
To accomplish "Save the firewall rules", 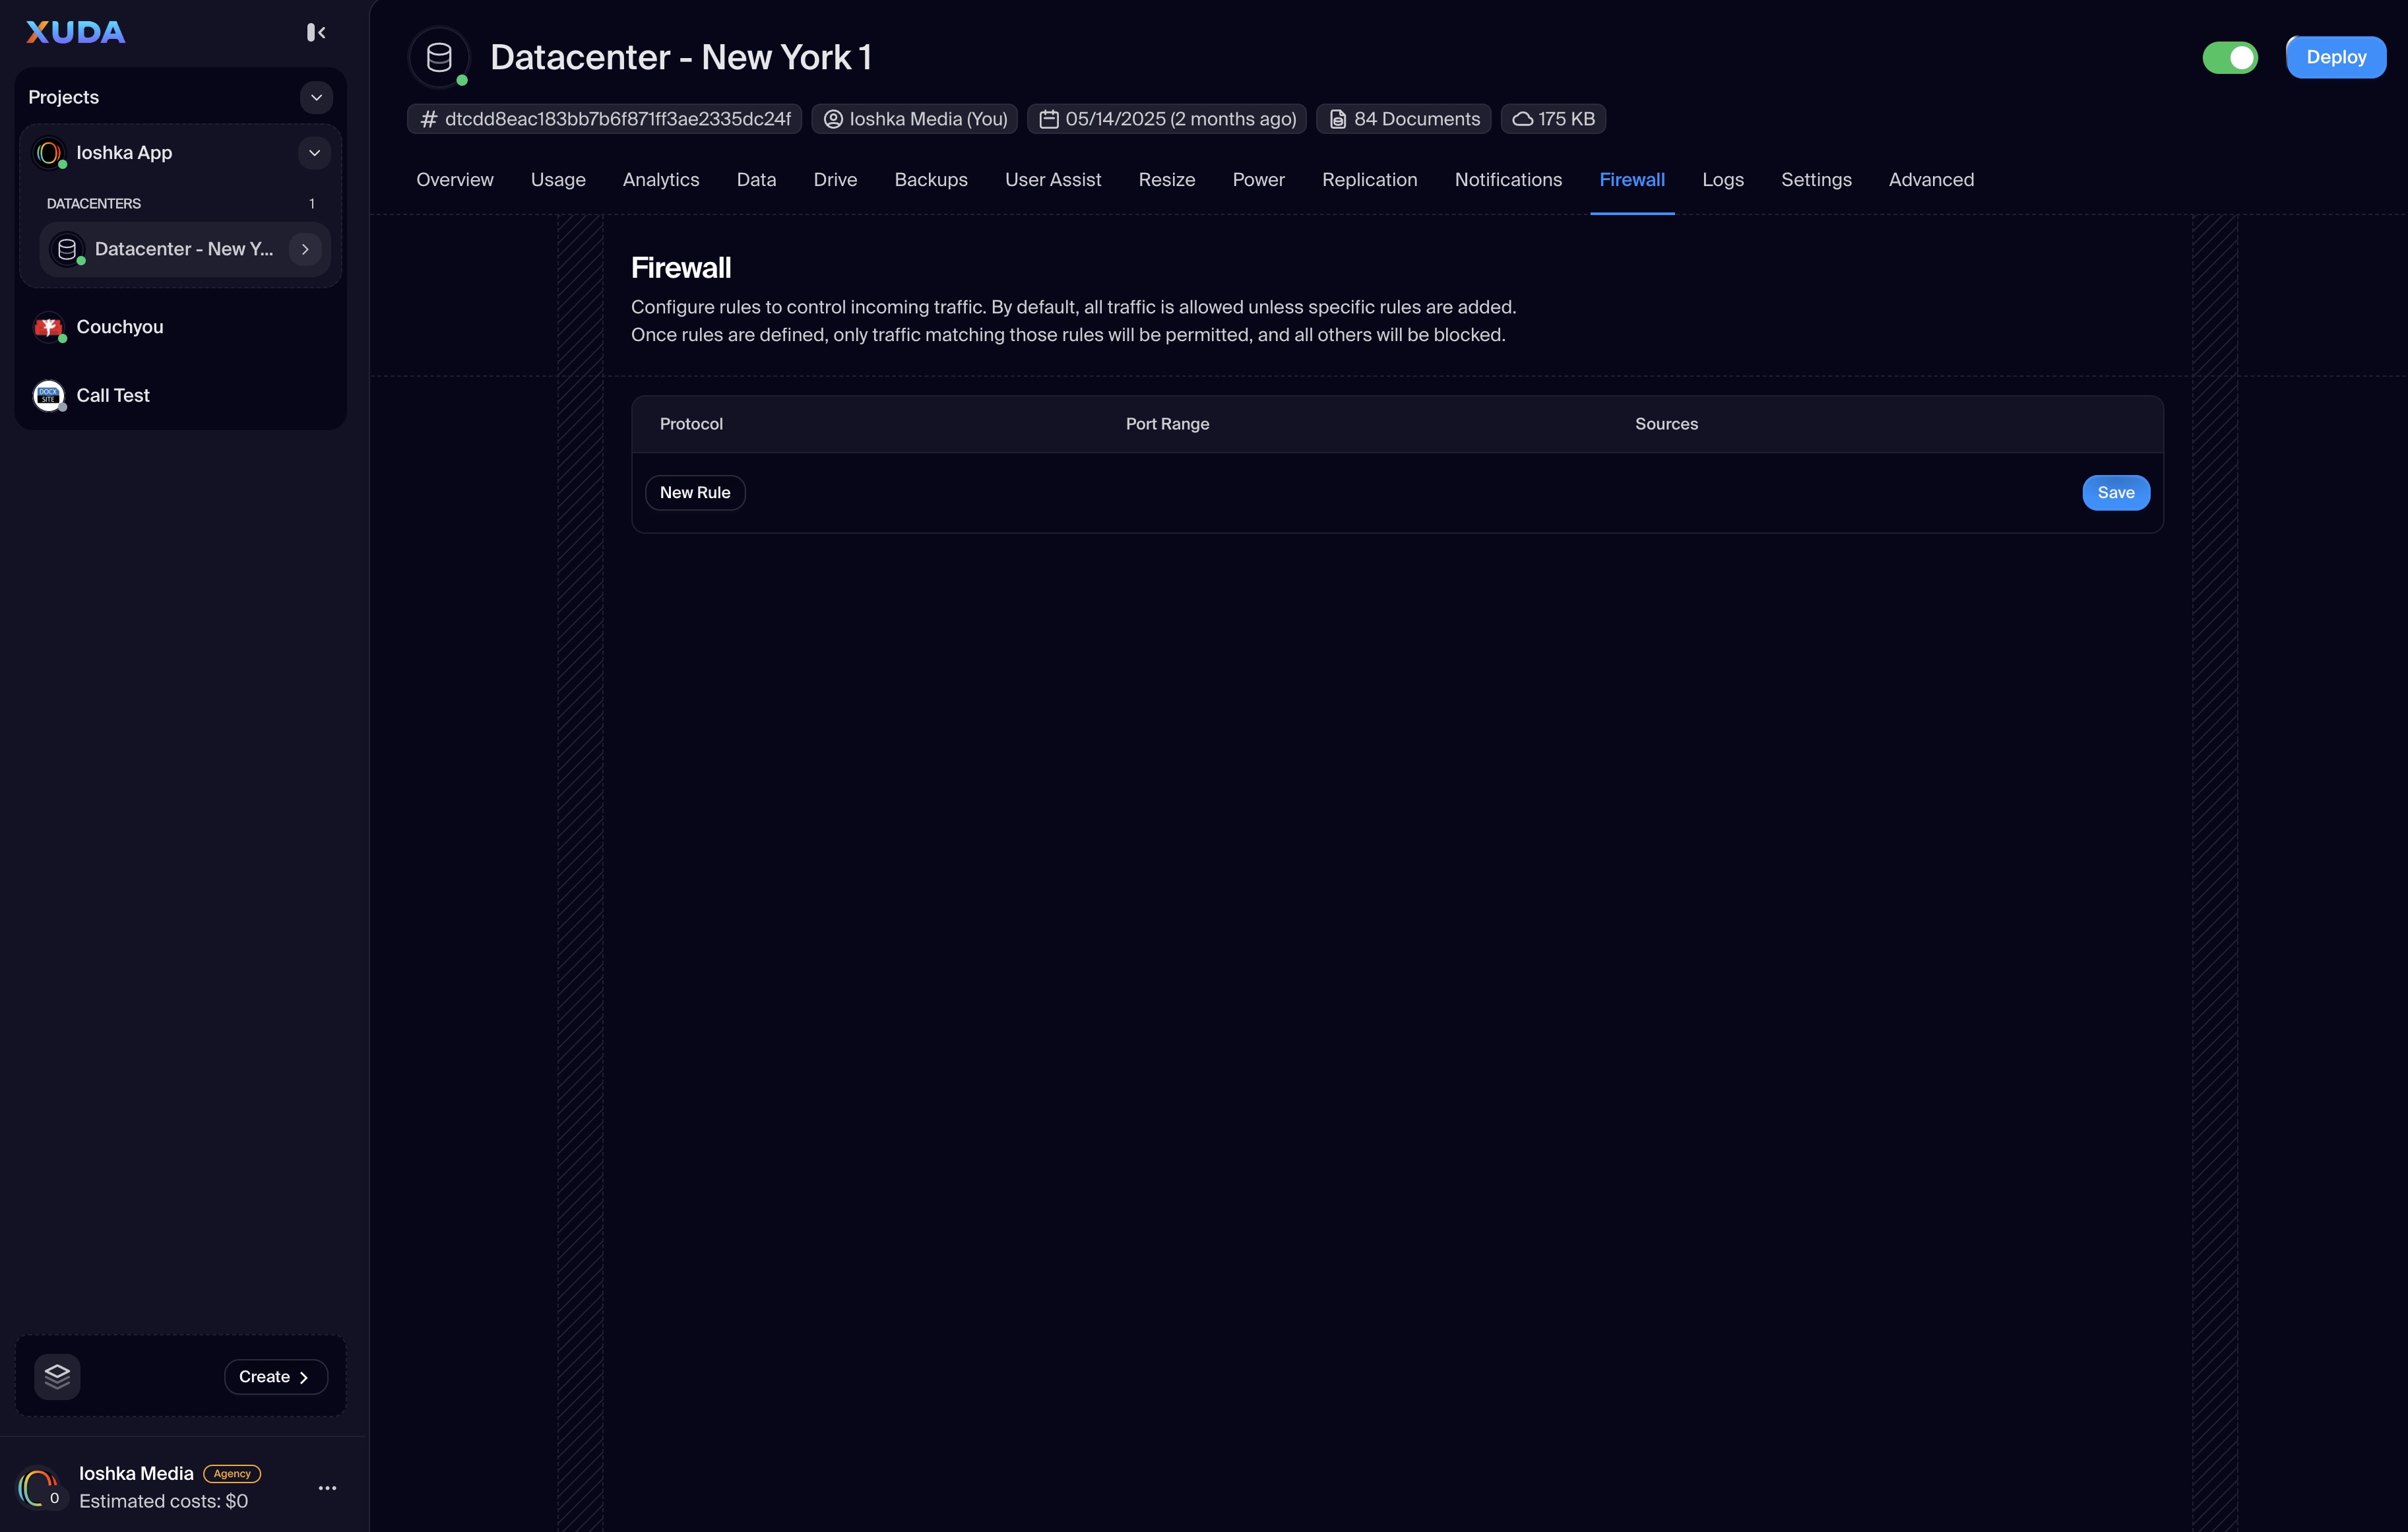I will click(x=2115, y=492).
